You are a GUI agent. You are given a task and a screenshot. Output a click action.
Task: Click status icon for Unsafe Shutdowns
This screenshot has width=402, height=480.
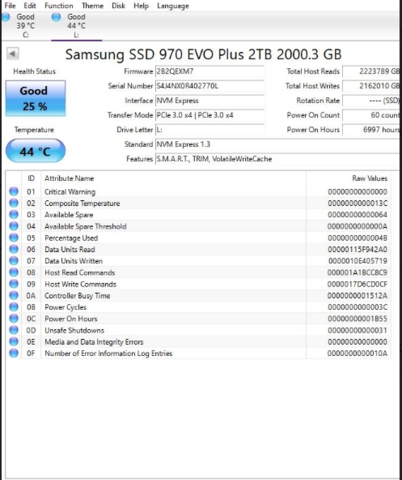click(x=14, y=330)
